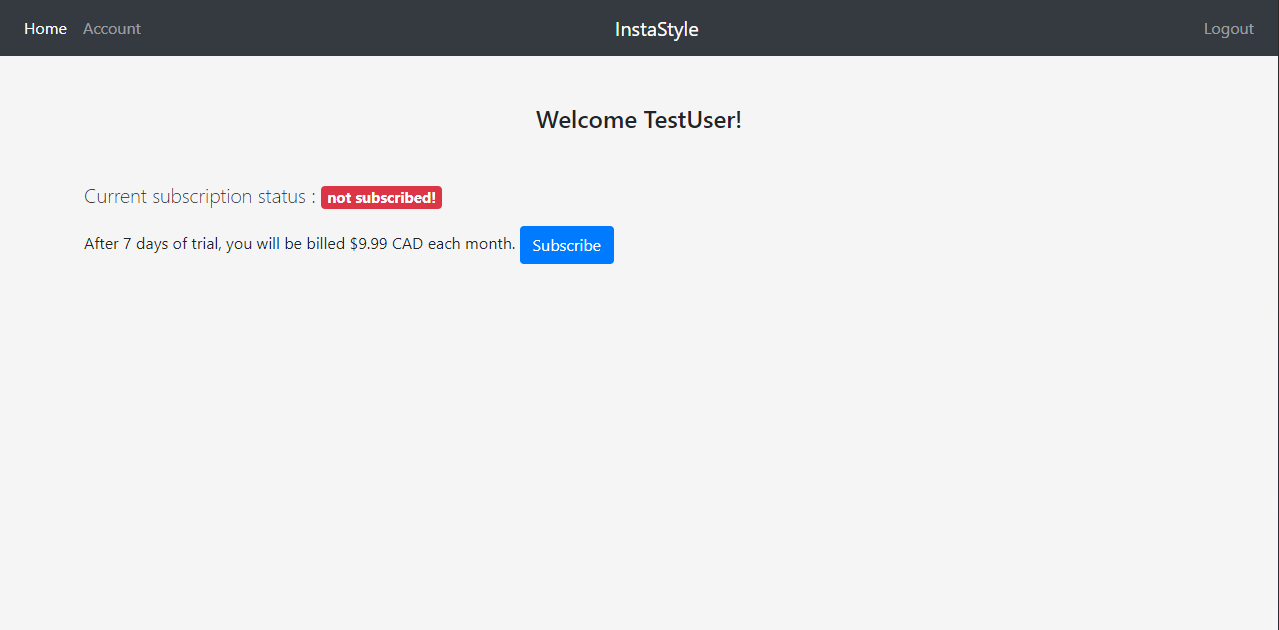This screenshot has width=1279, height=630.
Task: Click the '$9.99 CAD' price text
Action: (x=386, y=244)
